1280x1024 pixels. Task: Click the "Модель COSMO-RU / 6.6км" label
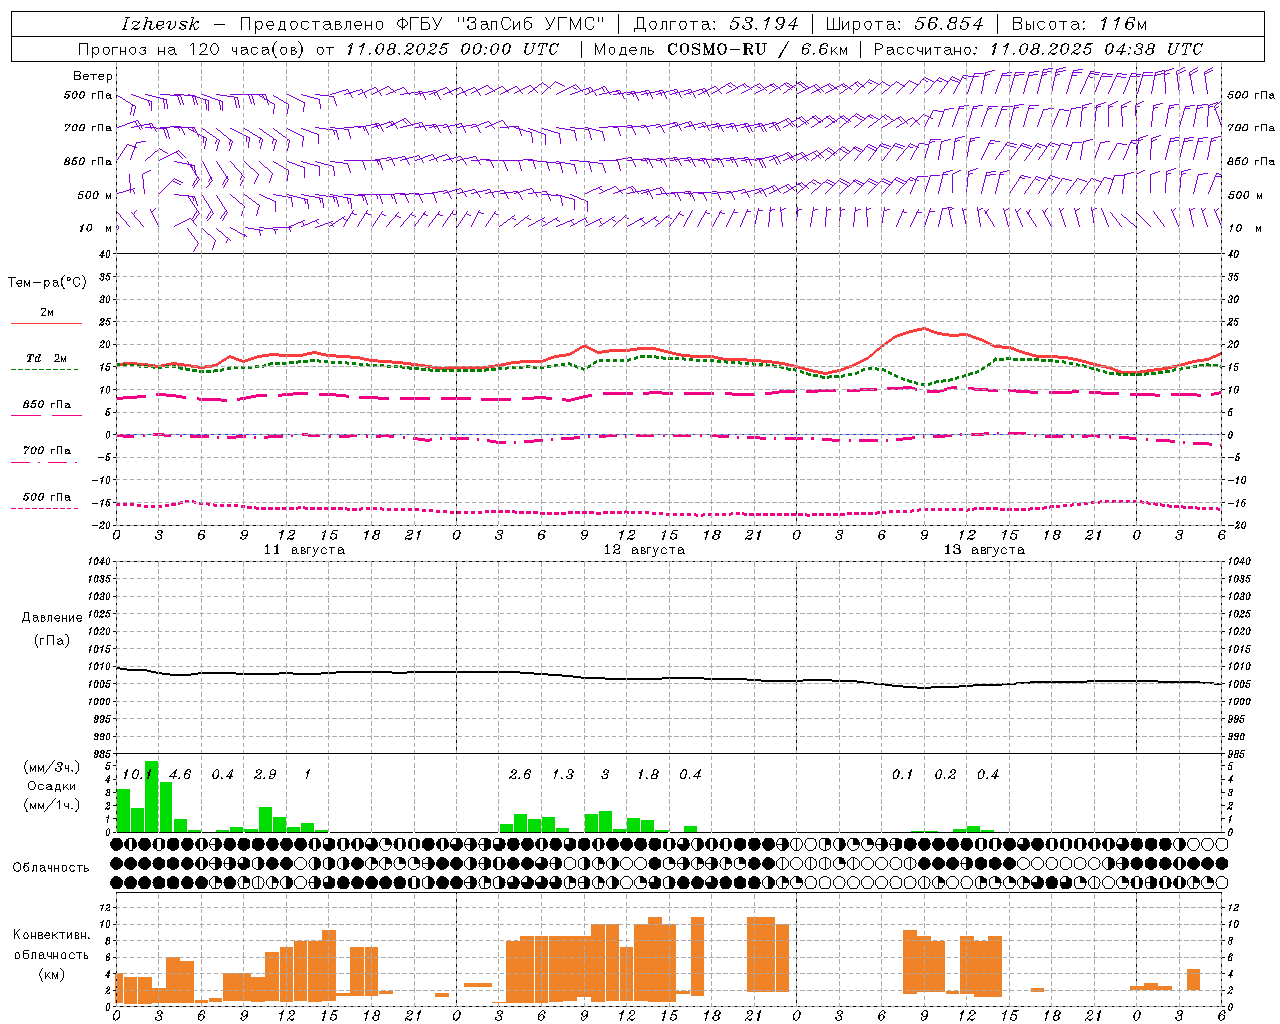721,49
